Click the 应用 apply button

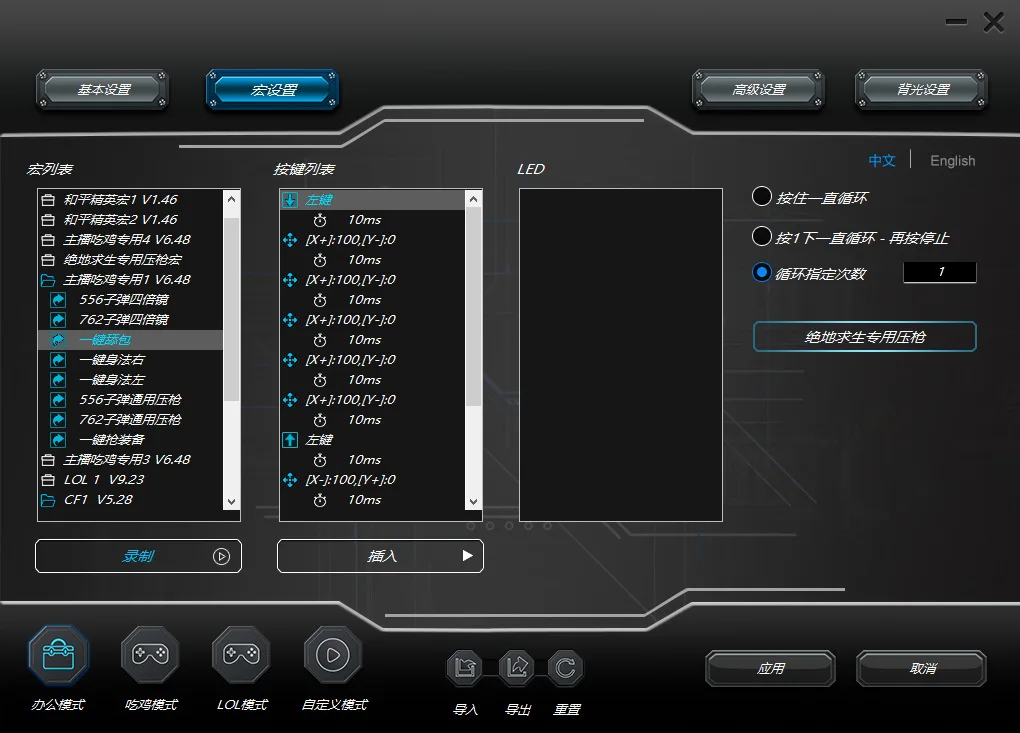771,669
